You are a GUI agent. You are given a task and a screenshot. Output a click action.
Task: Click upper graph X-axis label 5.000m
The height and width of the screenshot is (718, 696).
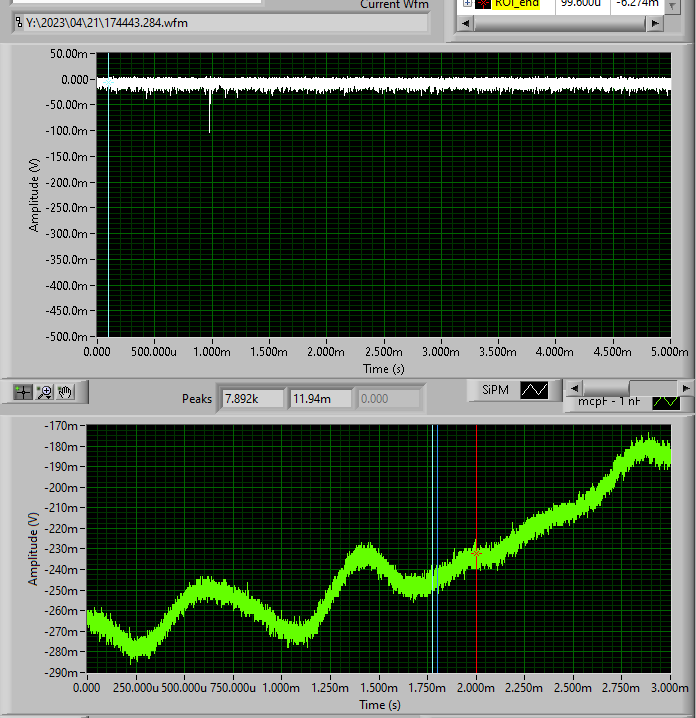pyautogui.click(x=669, y=352)
